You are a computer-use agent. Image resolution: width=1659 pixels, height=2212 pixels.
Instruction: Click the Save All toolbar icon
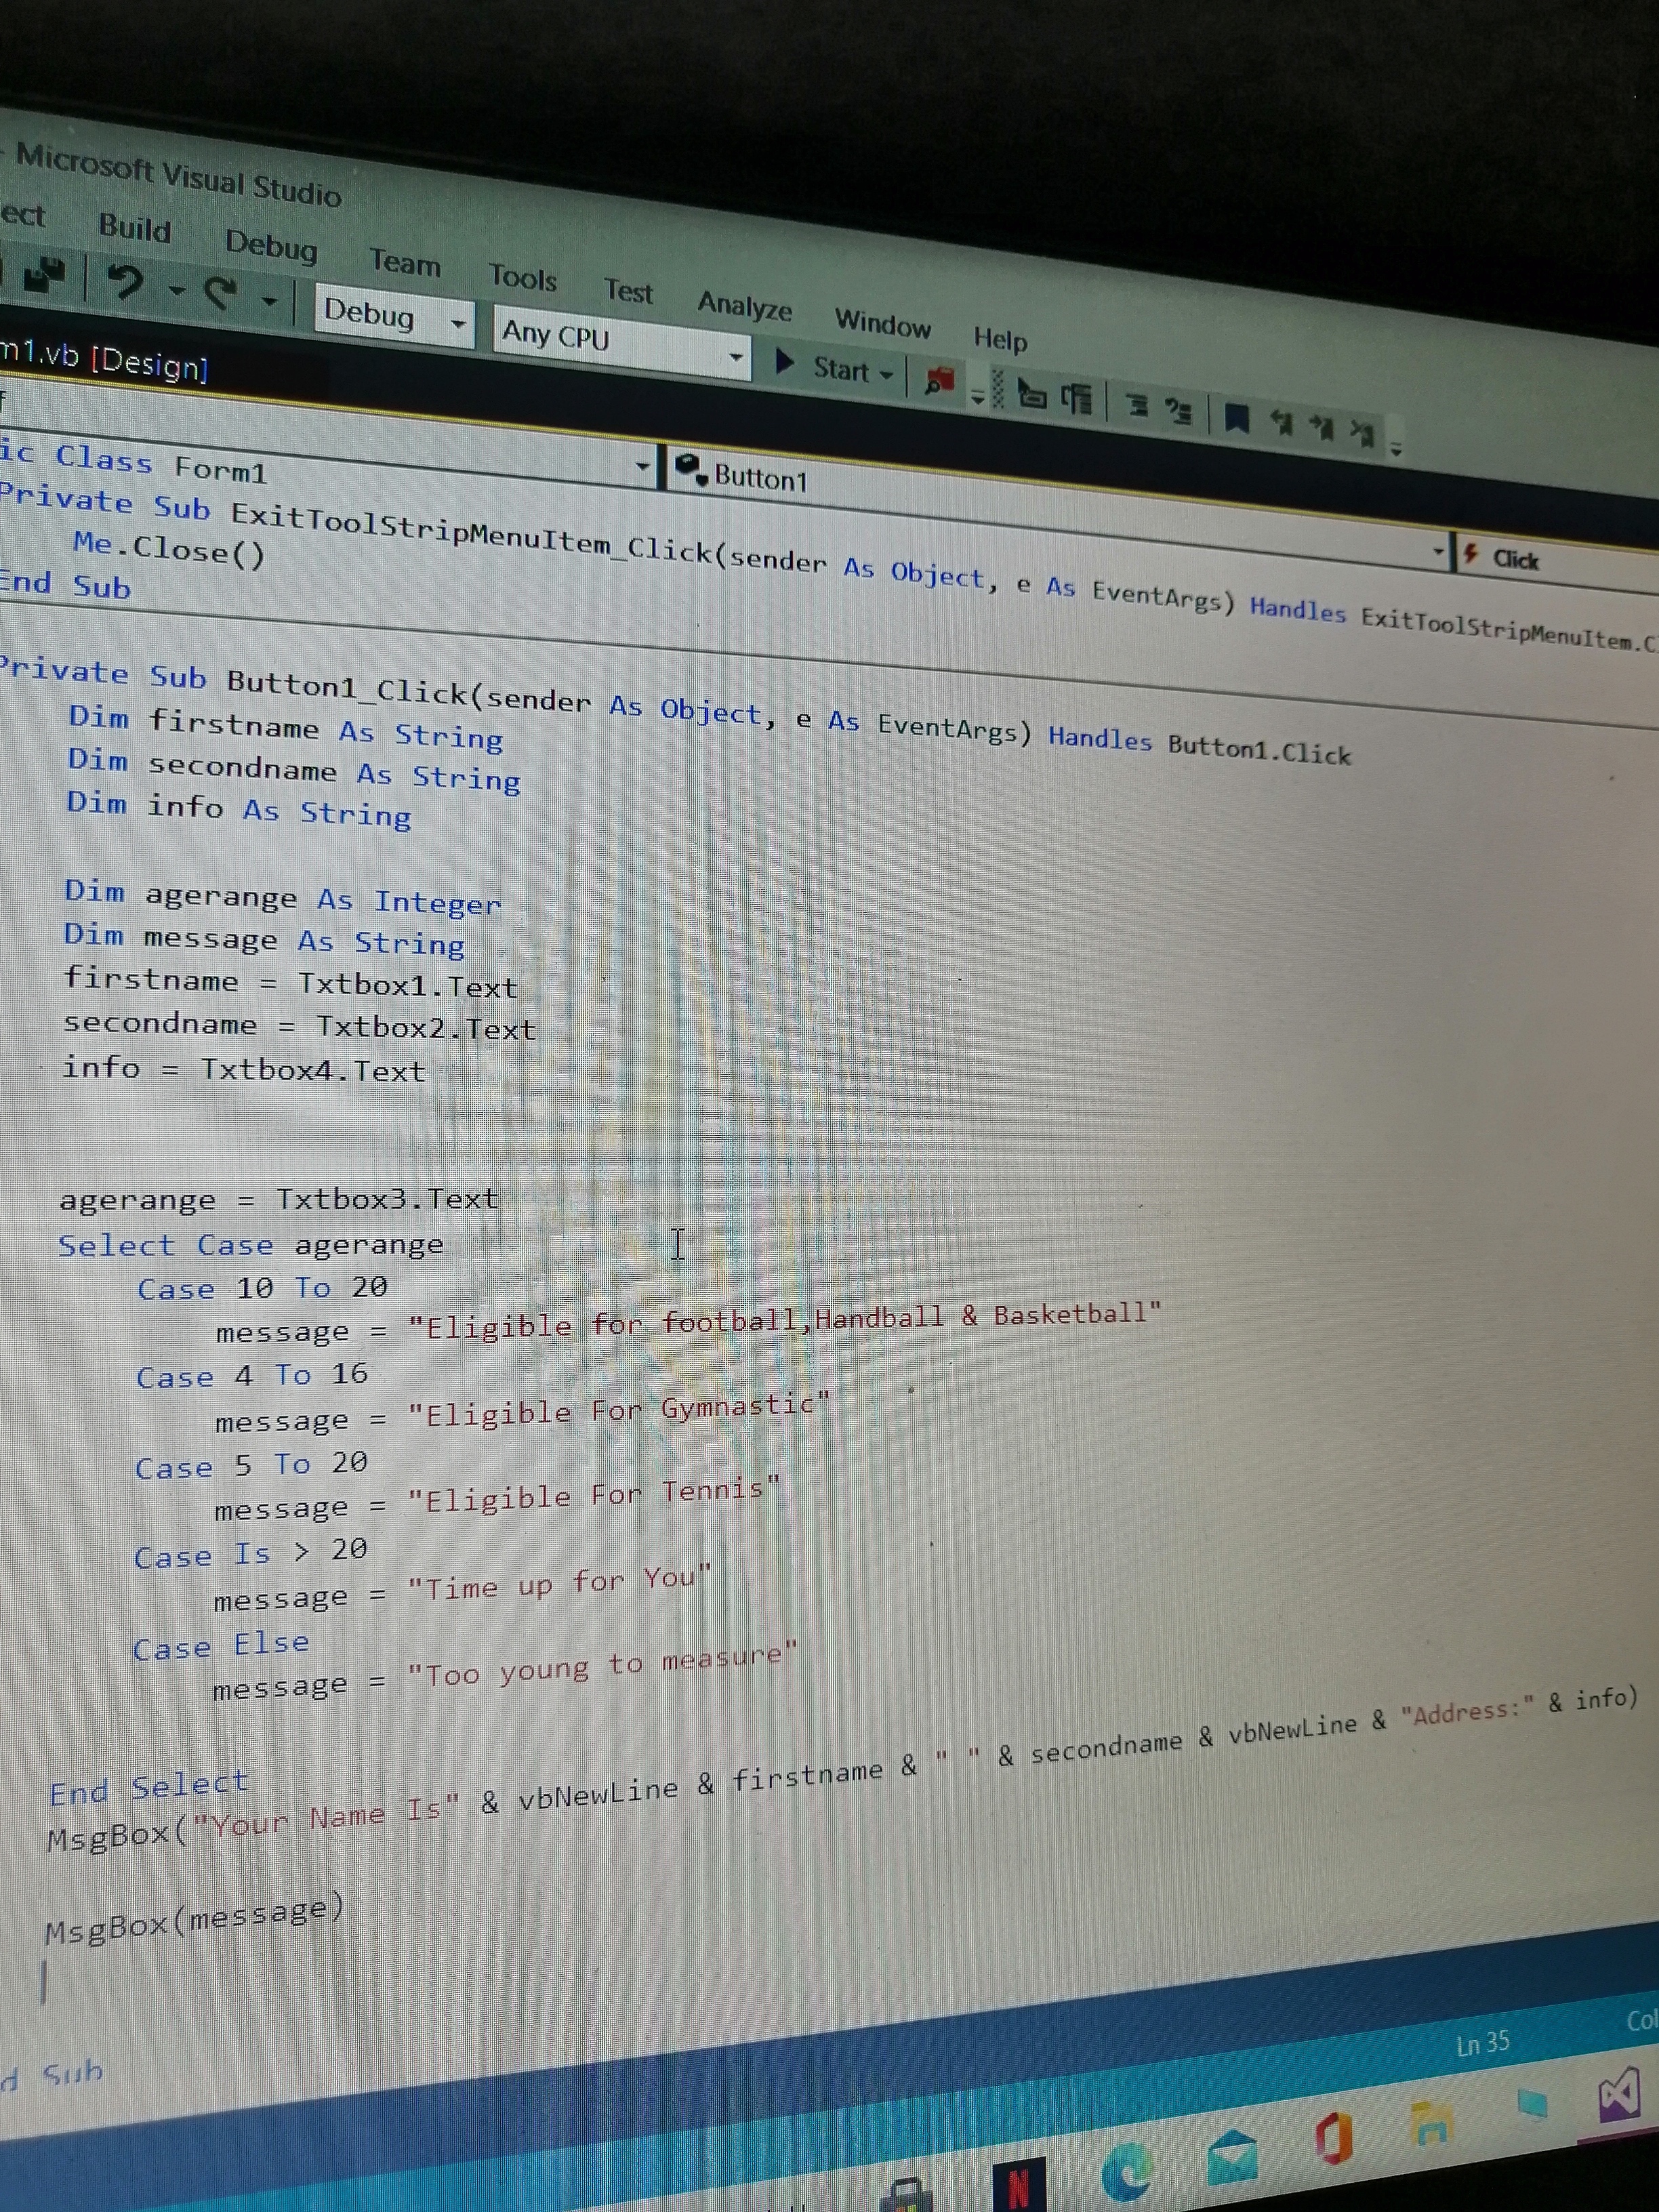(x=44, y=275)
